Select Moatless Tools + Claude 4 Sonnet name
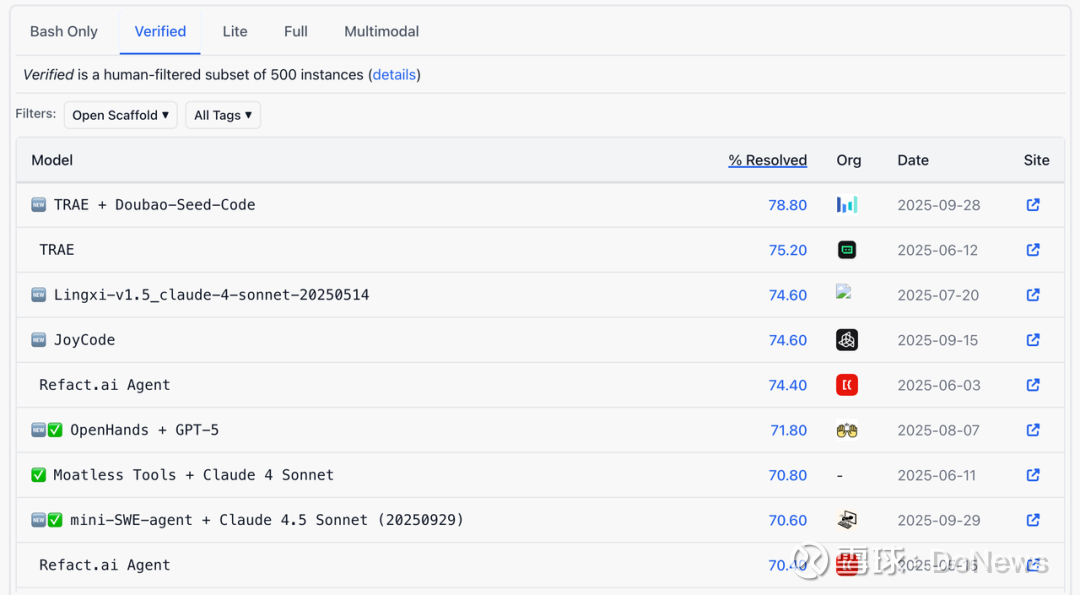 click(x=194, y=474)
